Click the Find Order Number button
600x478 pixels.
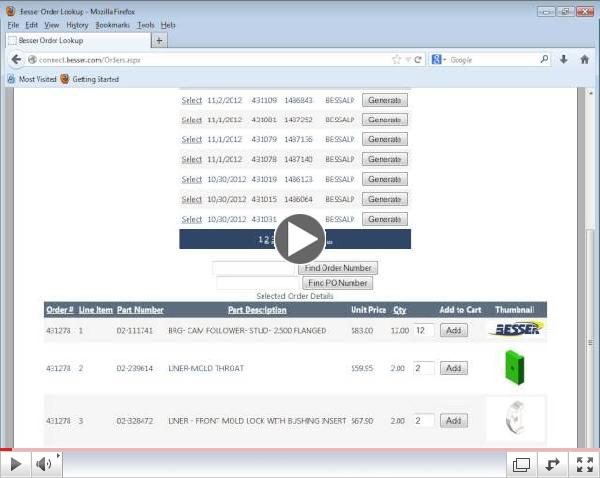tap(337, 268)
